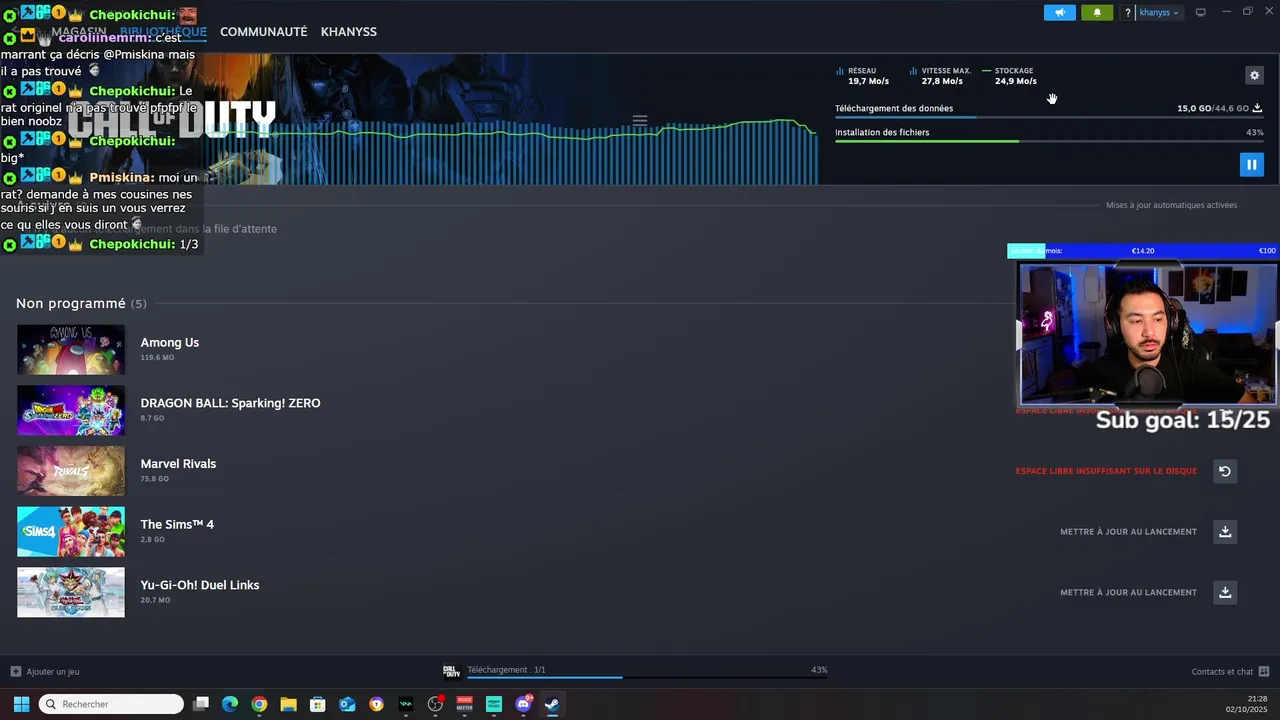Viewport: 1280px width, 720px height.
Task: Open the KHANYSS profile menu
Action: point(348,32)
